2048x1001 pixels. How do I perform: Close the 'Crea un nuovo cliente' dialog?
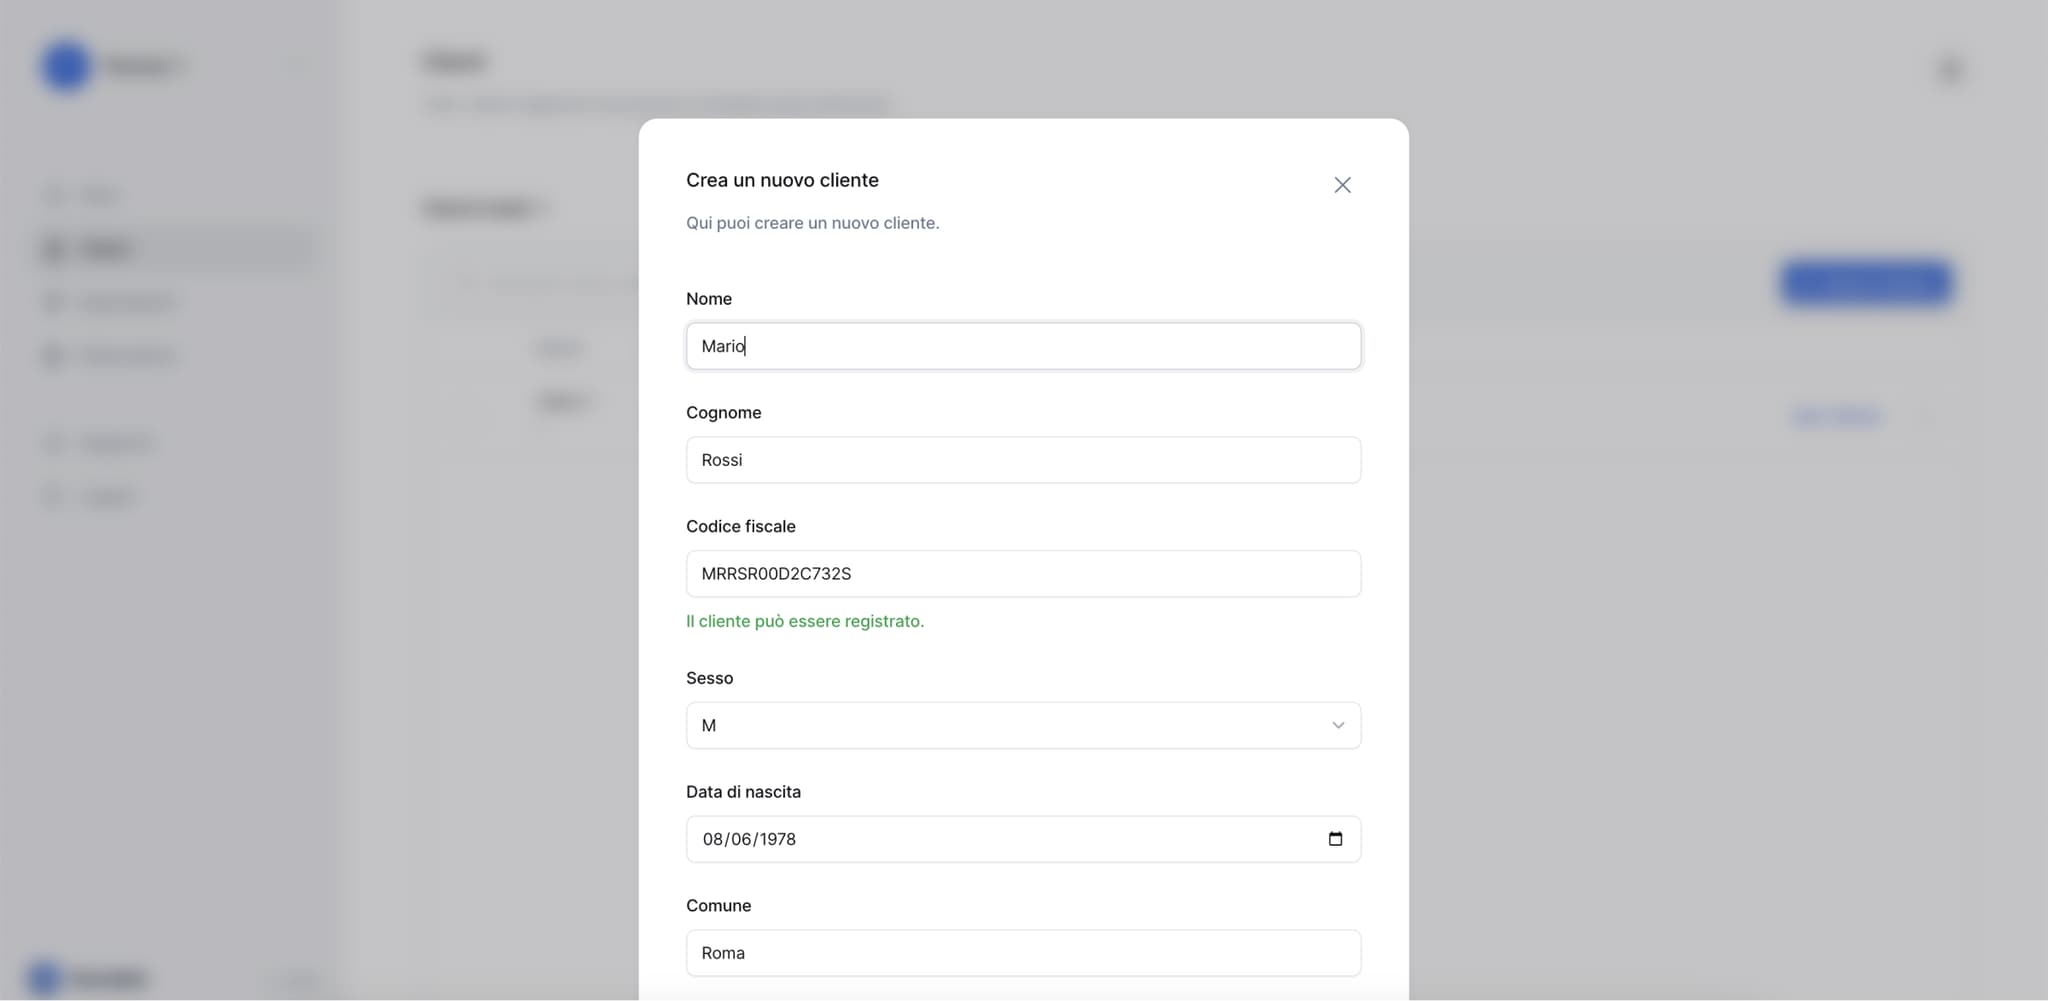tap(1342, 185)
